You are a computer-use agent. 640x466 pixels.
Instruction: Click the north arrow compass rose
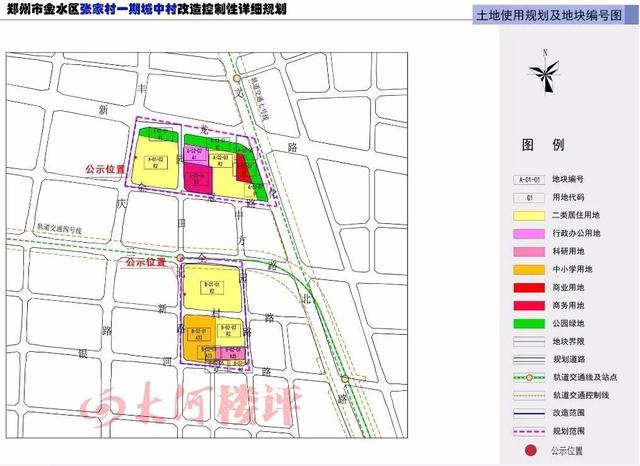click(545, 77)
